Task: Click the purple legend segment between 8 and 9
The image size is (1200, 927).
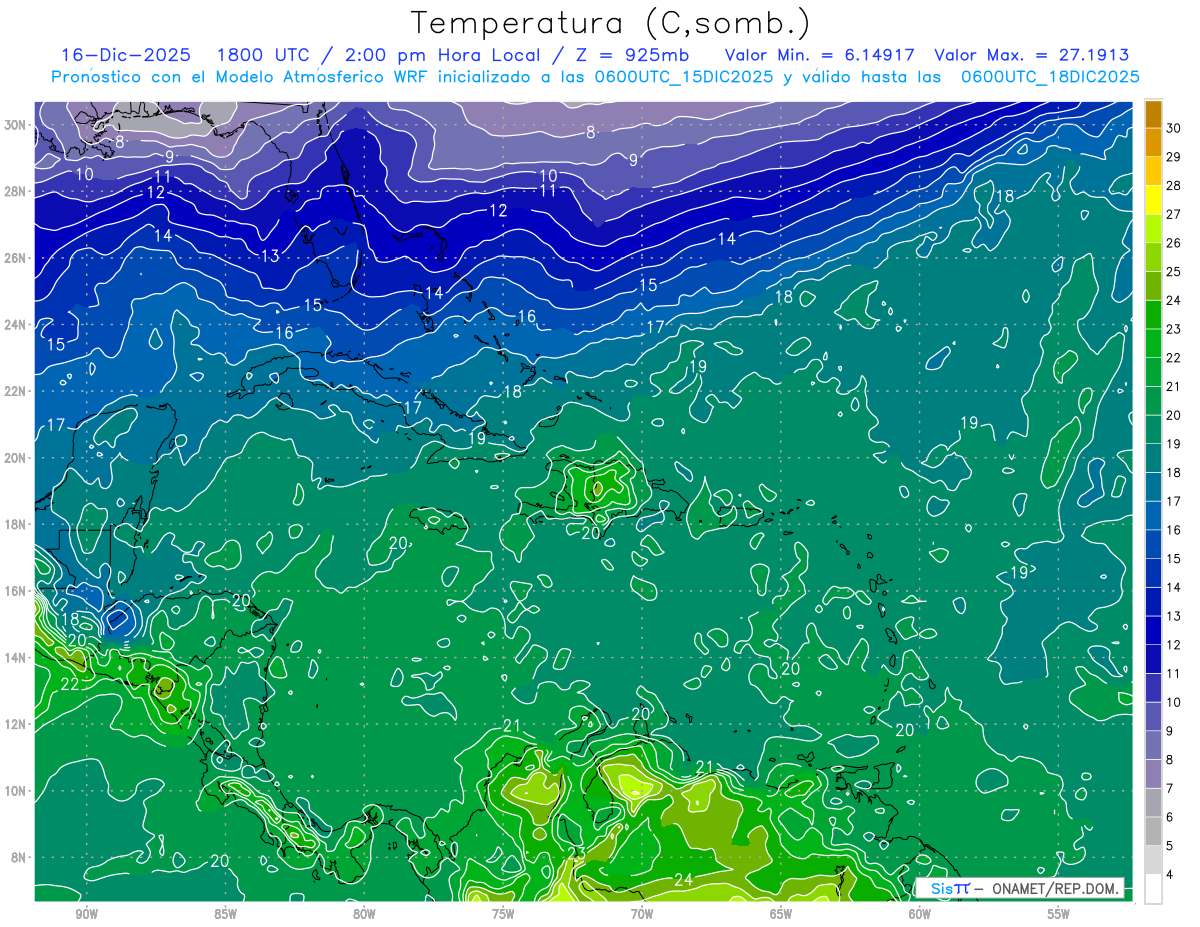Action: pyautogui.click(x=1153, y=746)
